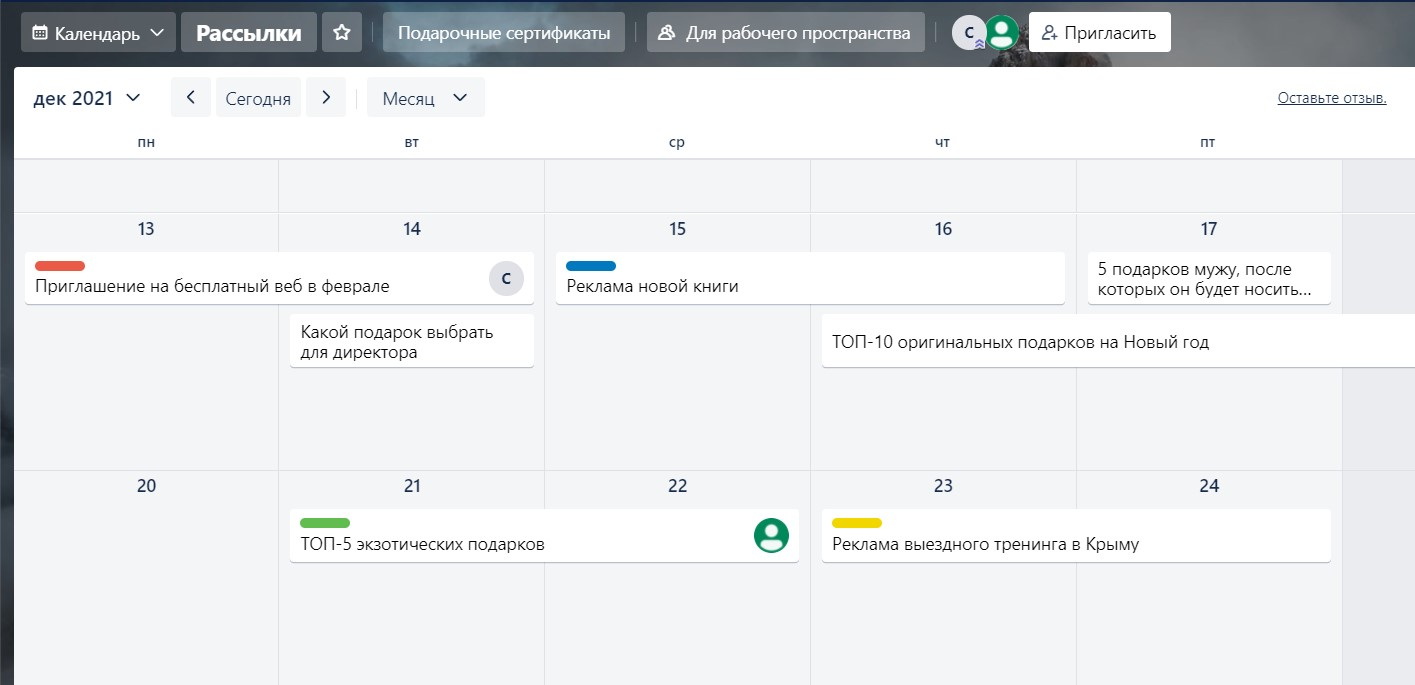Click the «Подарочные сертификаты» button
The image size is (1415, 685).
(503, 31)
